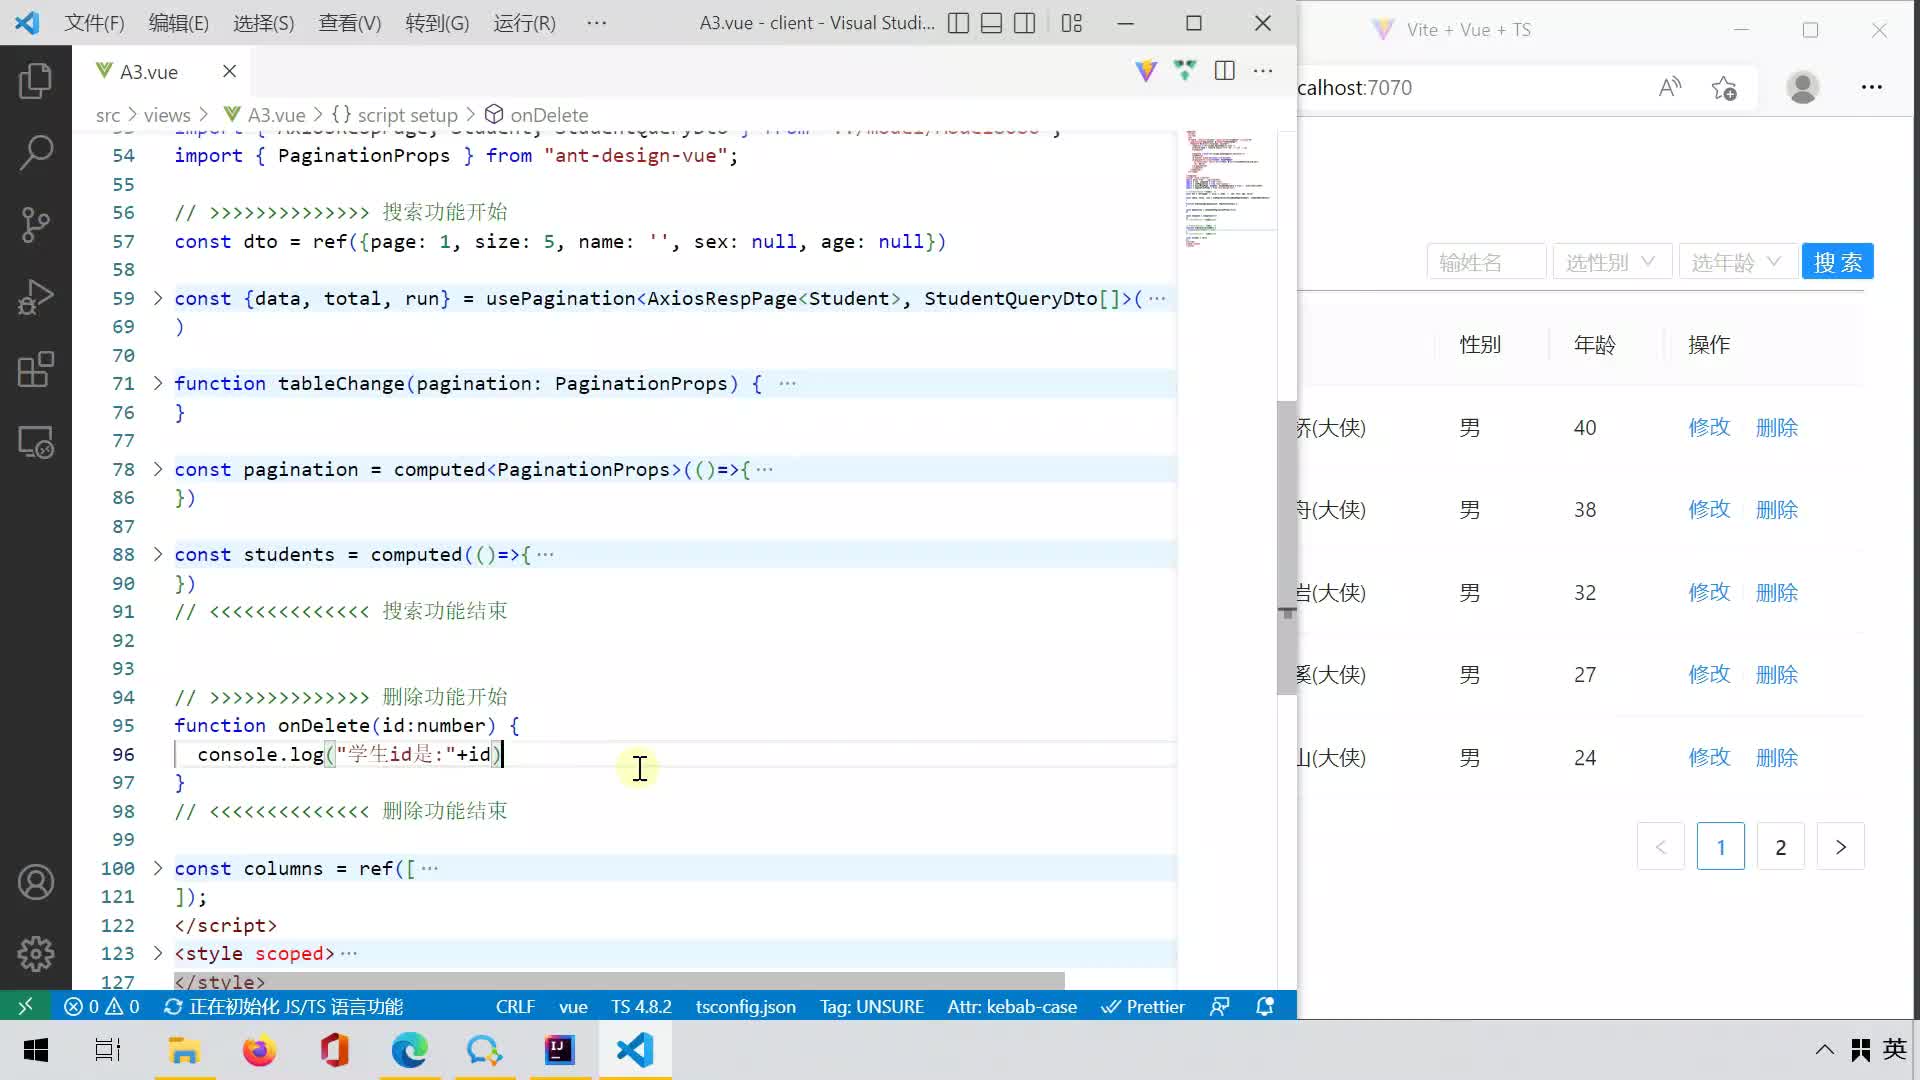Close the A3.vue editor tab
This screenshot has height=1080, width=1920.
coord(229,71)
